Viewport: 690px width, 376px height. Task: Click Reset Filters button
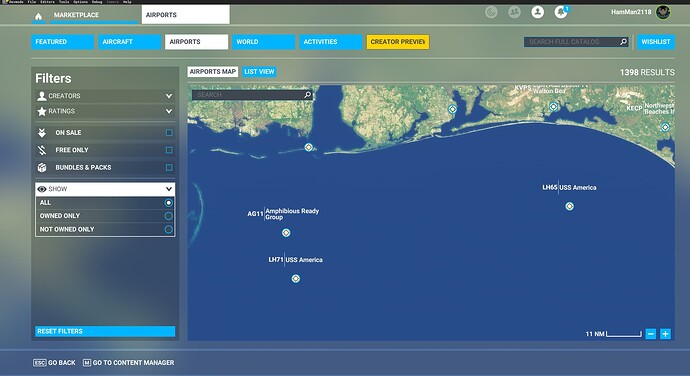click(105, 331)
